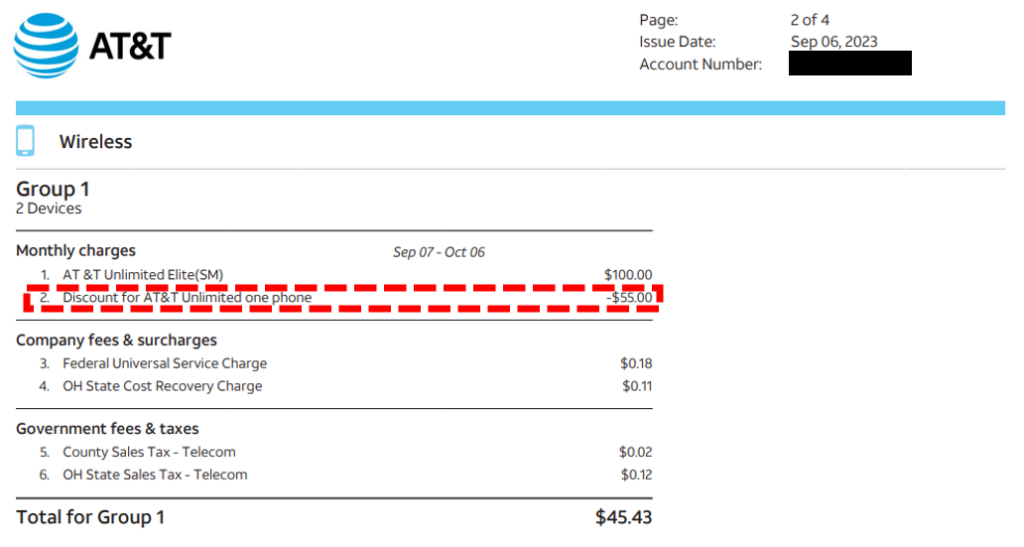
Task: Click the Group 1 heading
Action: 53,189
